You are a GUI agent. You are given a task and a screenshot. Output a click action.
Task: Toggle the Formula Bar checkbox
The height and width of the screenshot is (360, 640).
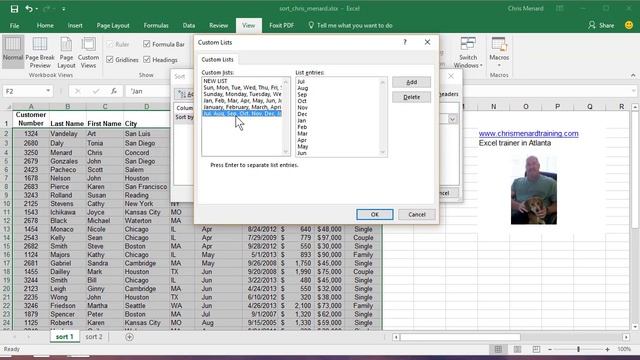pyautogui.click(x=147, y=44)
